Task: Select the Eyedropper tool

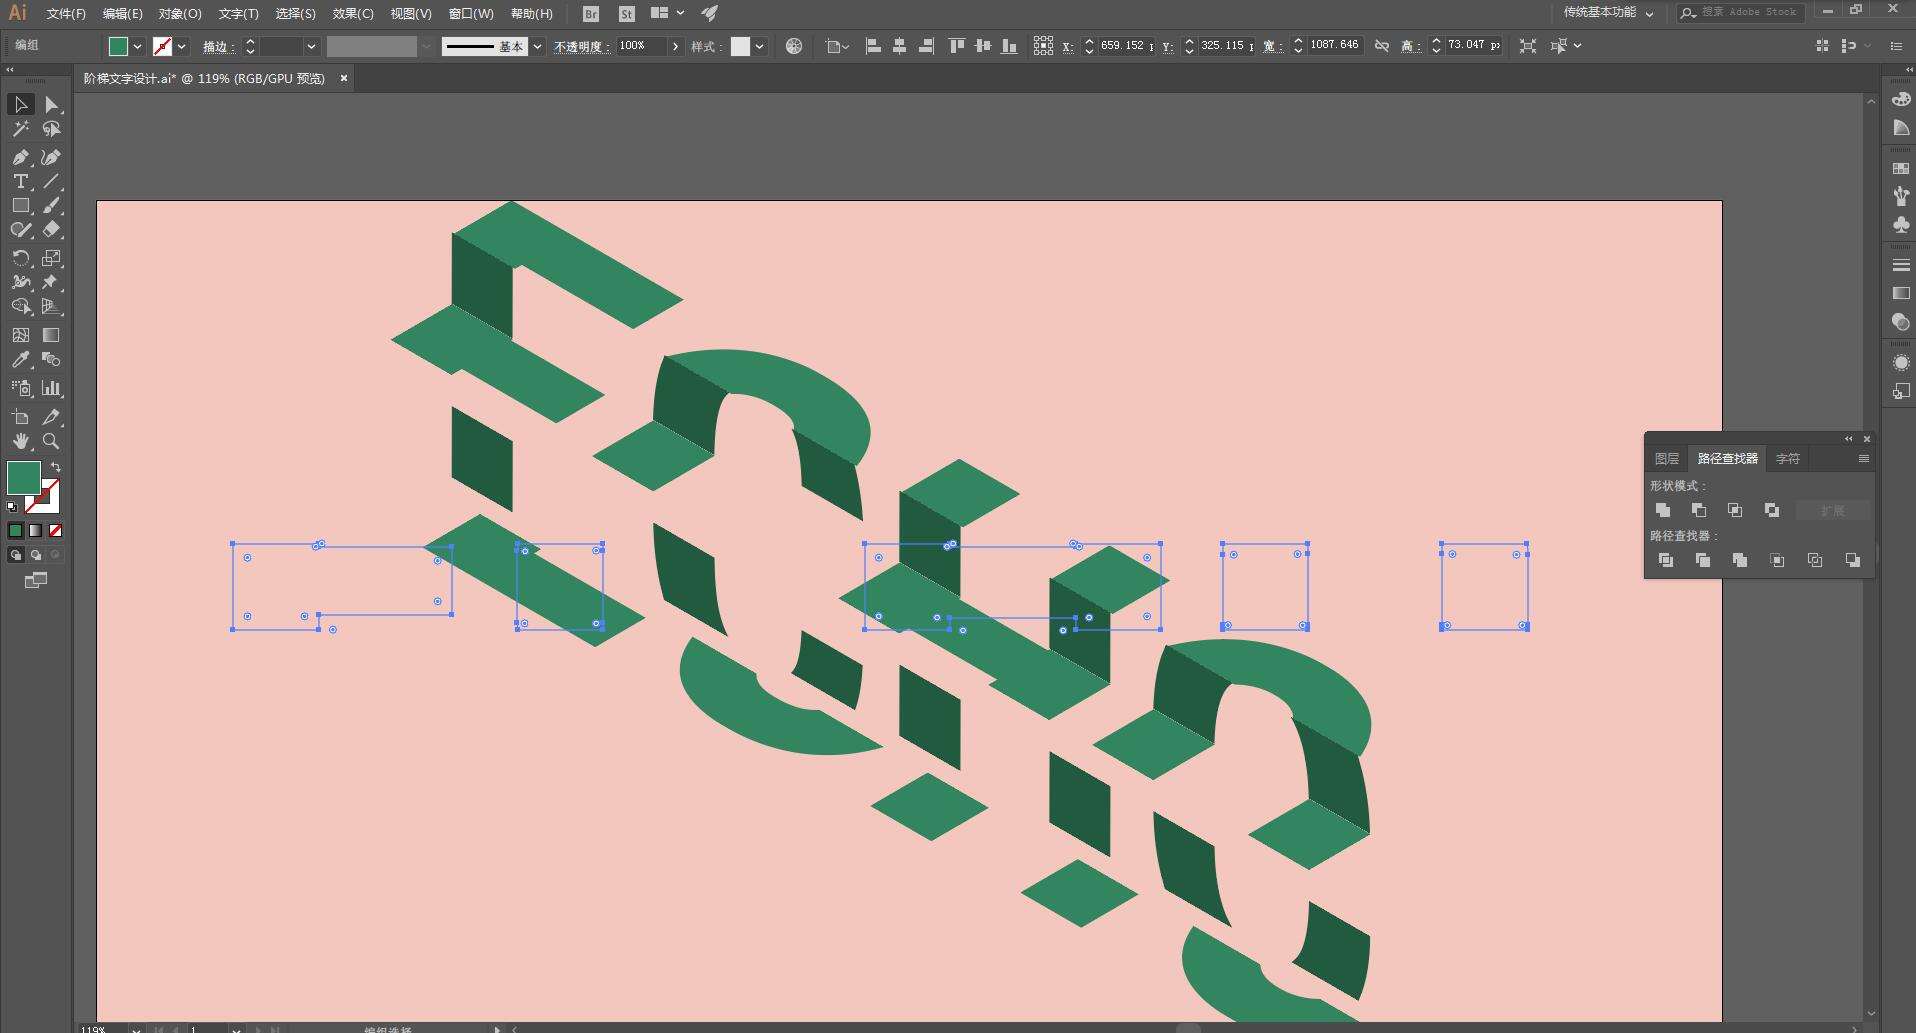Action: point(20,359)
